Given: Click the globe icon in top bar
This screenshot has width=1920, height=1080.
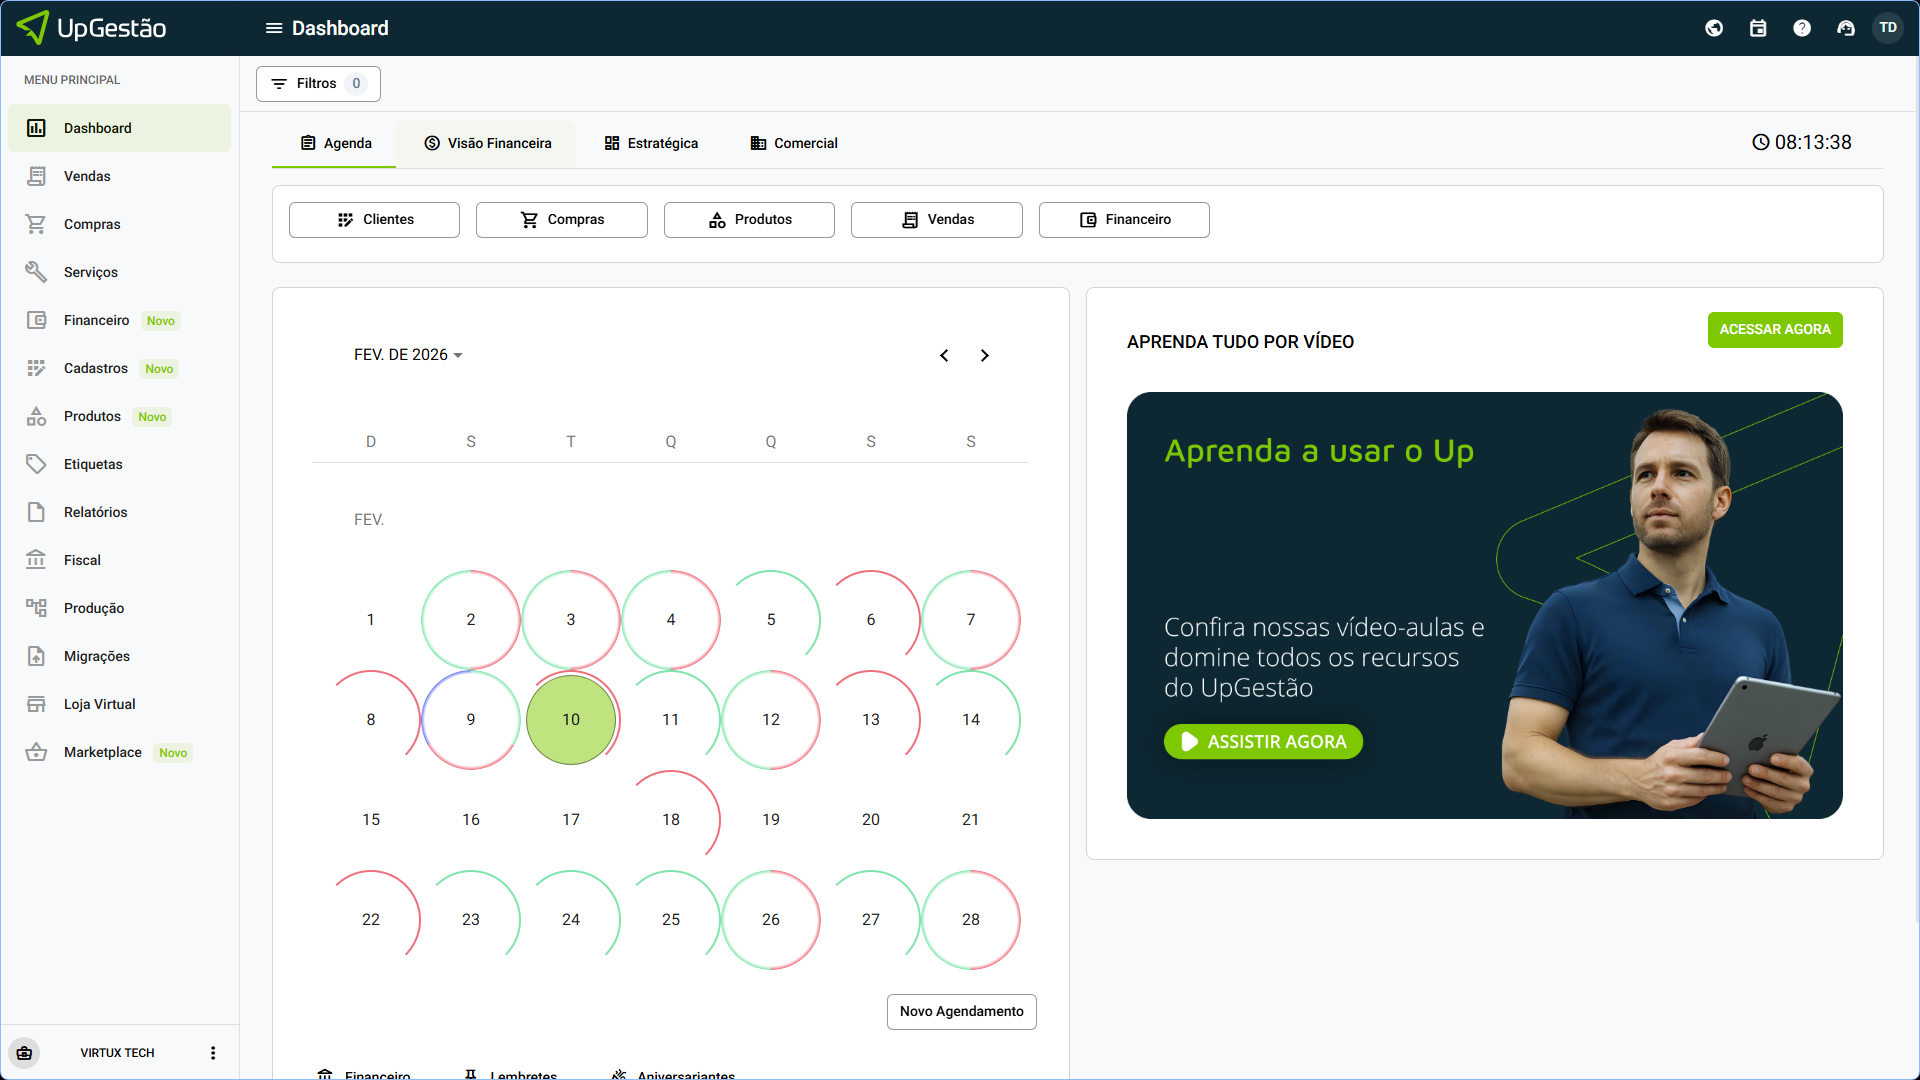Looking at the screenshot, I should tap(1714, 28).
